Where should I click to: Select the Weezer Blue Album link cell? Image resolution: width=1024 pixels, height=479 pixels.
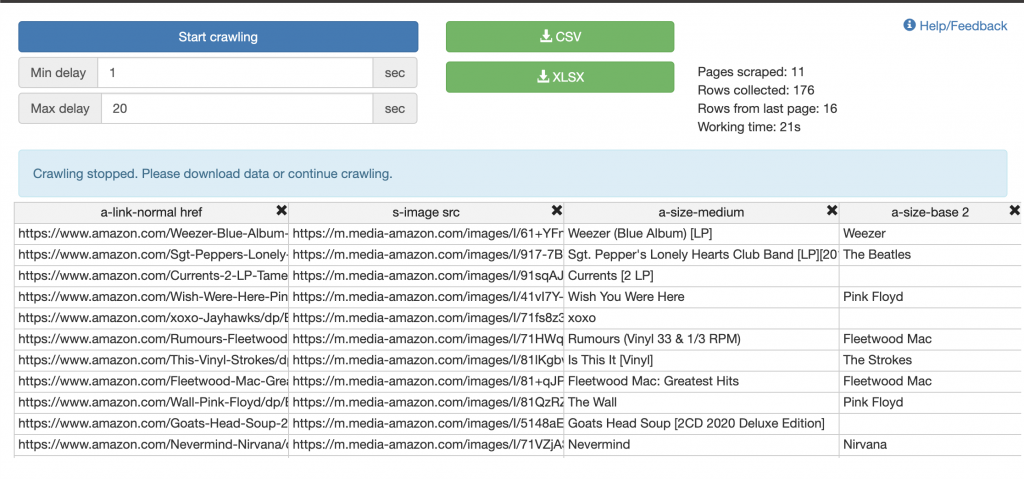[152, 233]
